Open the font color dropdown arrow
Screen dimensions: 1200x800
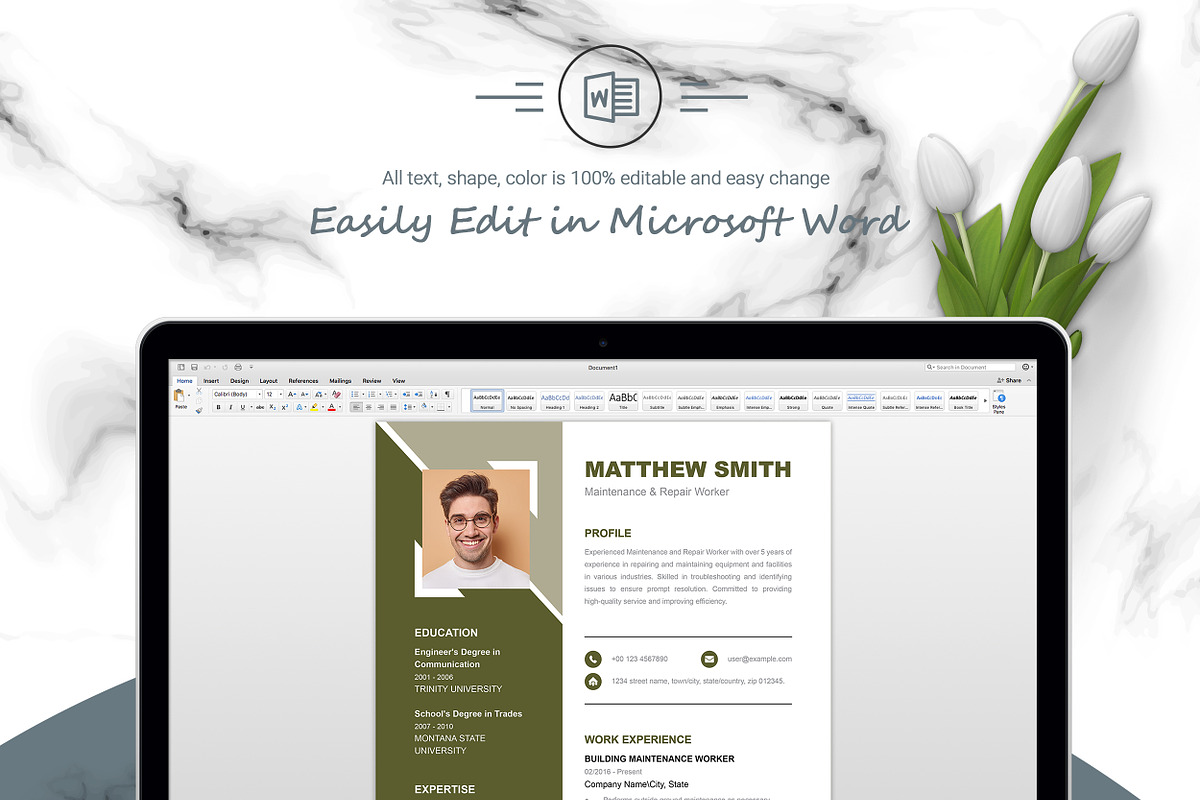click(x=340, y=407)
